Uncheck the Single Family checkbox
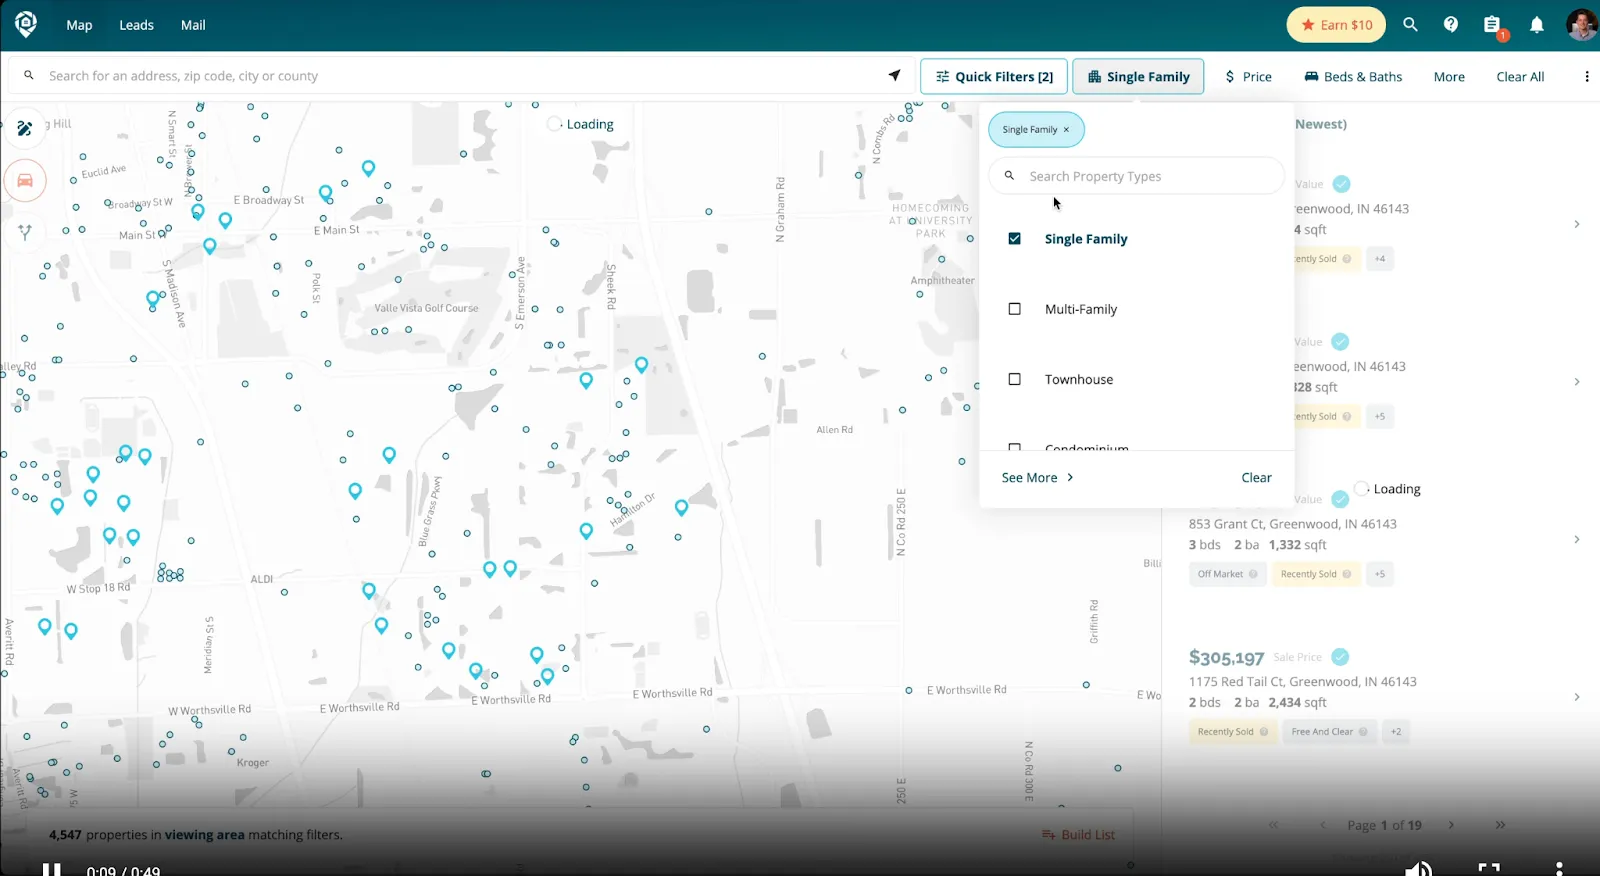The image size is (1600, 876). tap(1015, 239)
